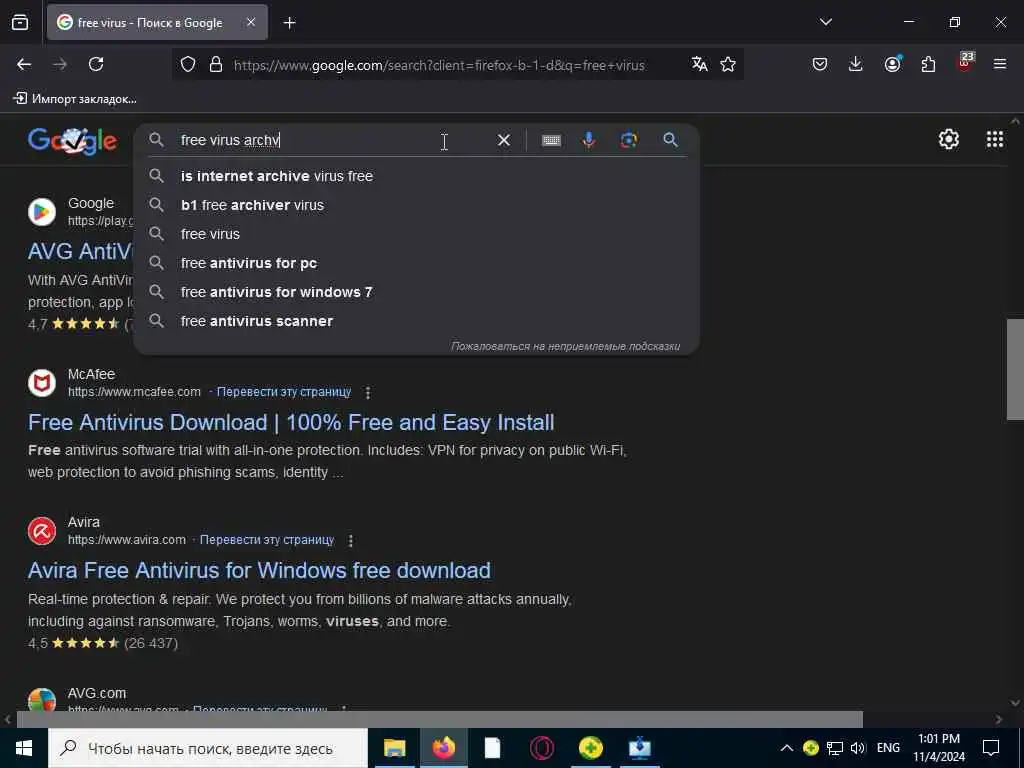
Task: Go to Google home via logo
Action: 72,140
